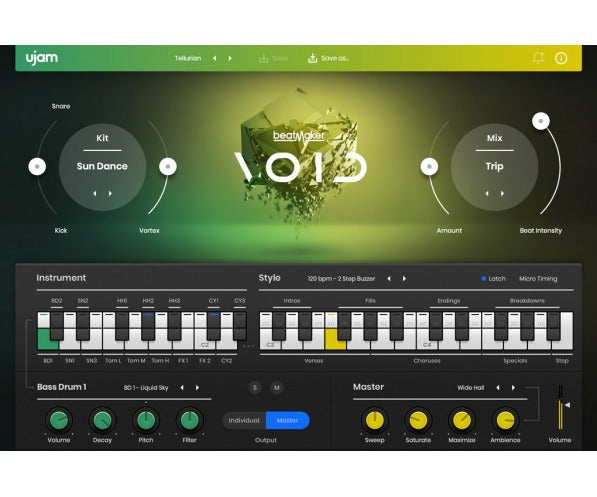Select the CY1 black key

214,326
